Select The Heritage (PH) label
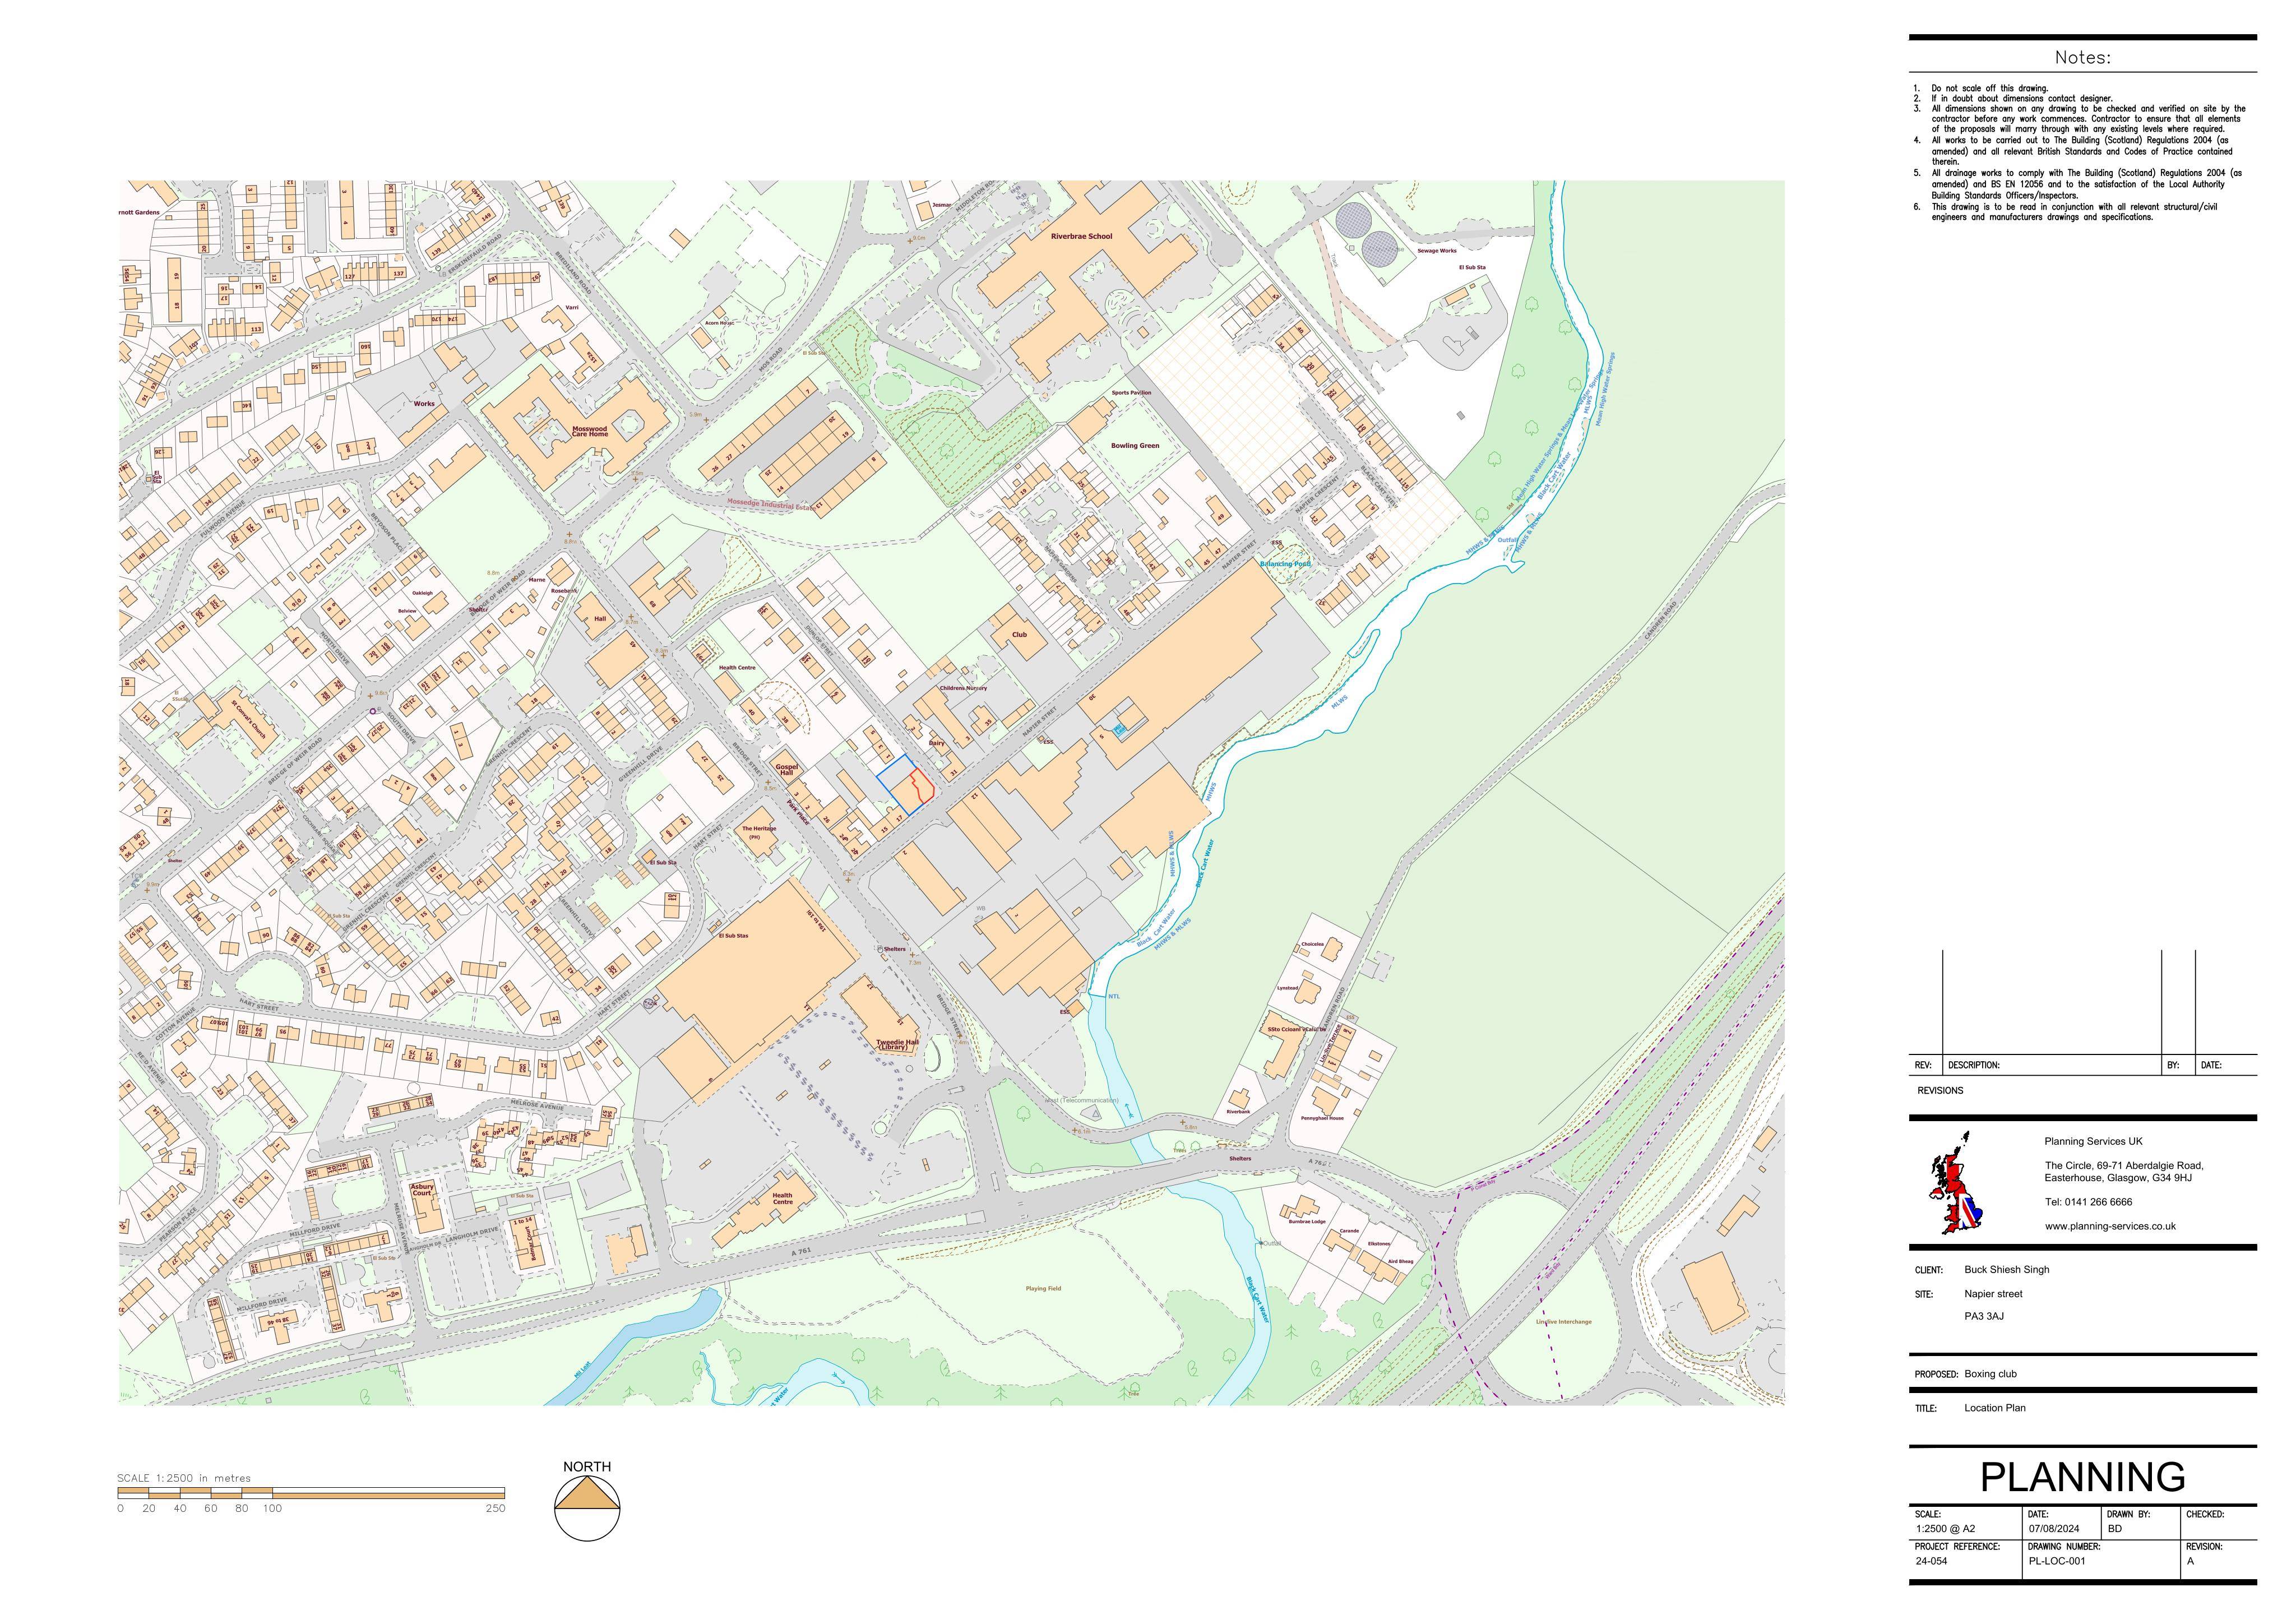The image size is (2296, 1624). point(758,833)
